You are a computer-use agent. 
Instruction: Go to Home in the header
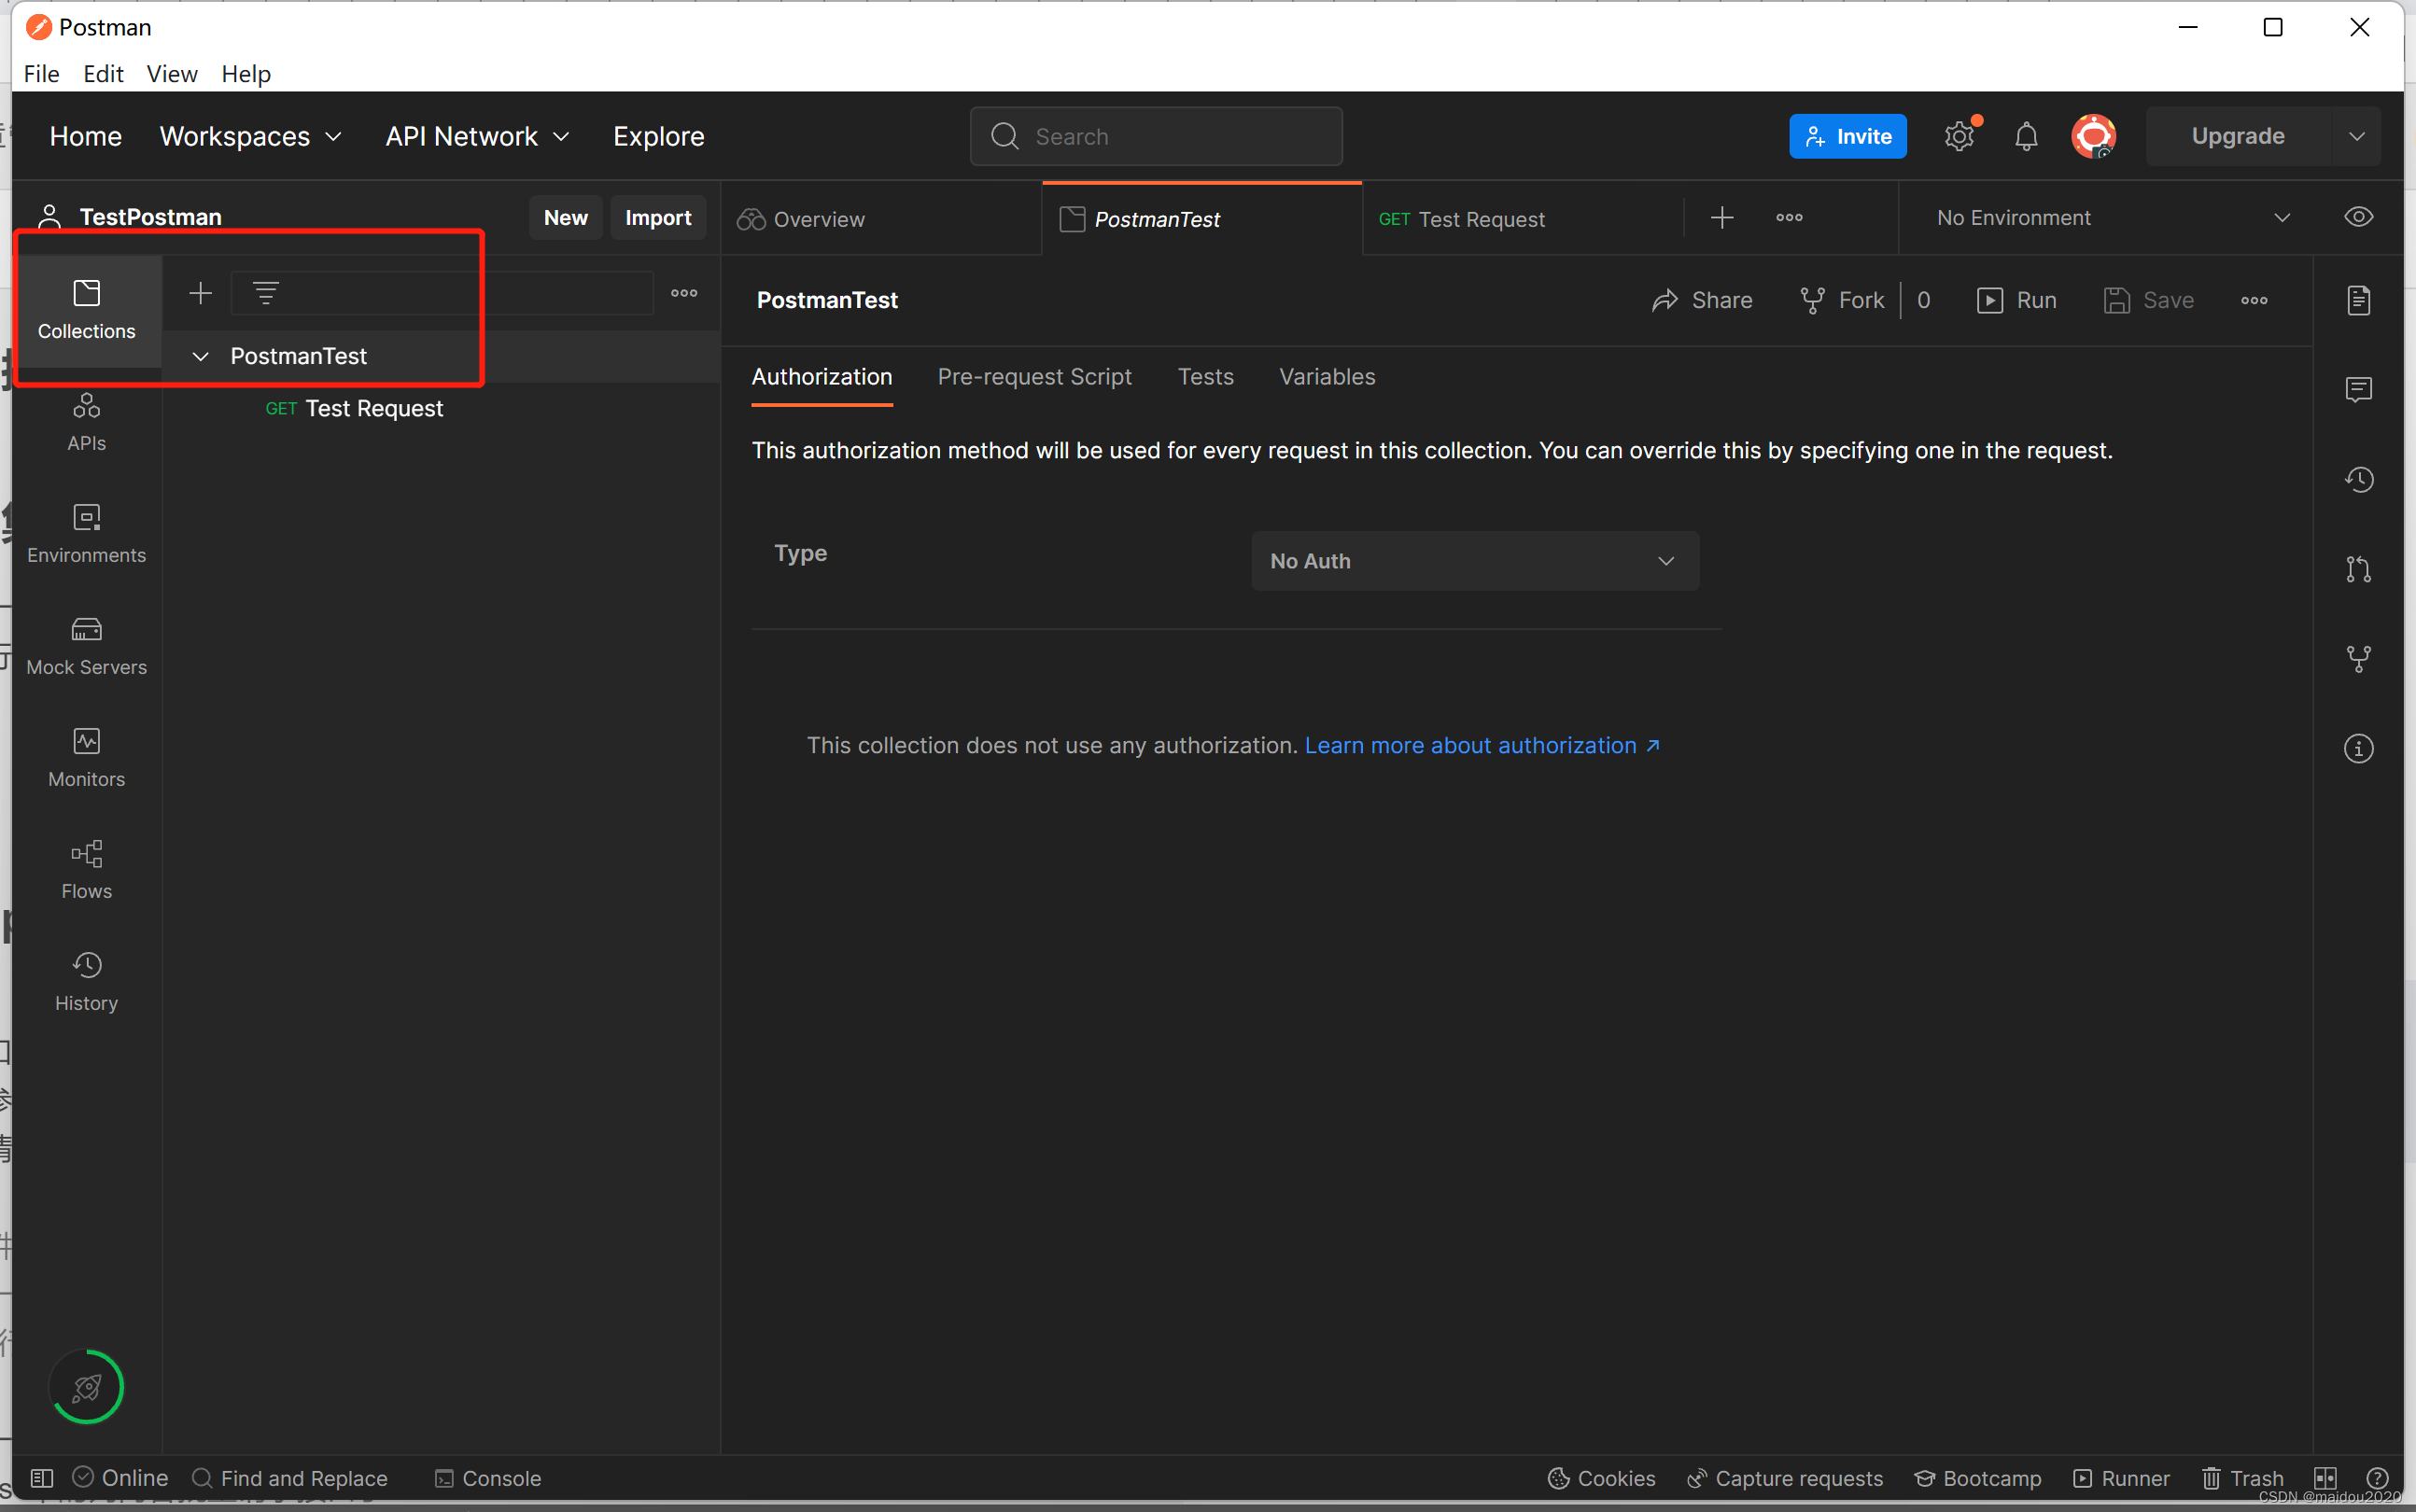(x=85, y=136)
